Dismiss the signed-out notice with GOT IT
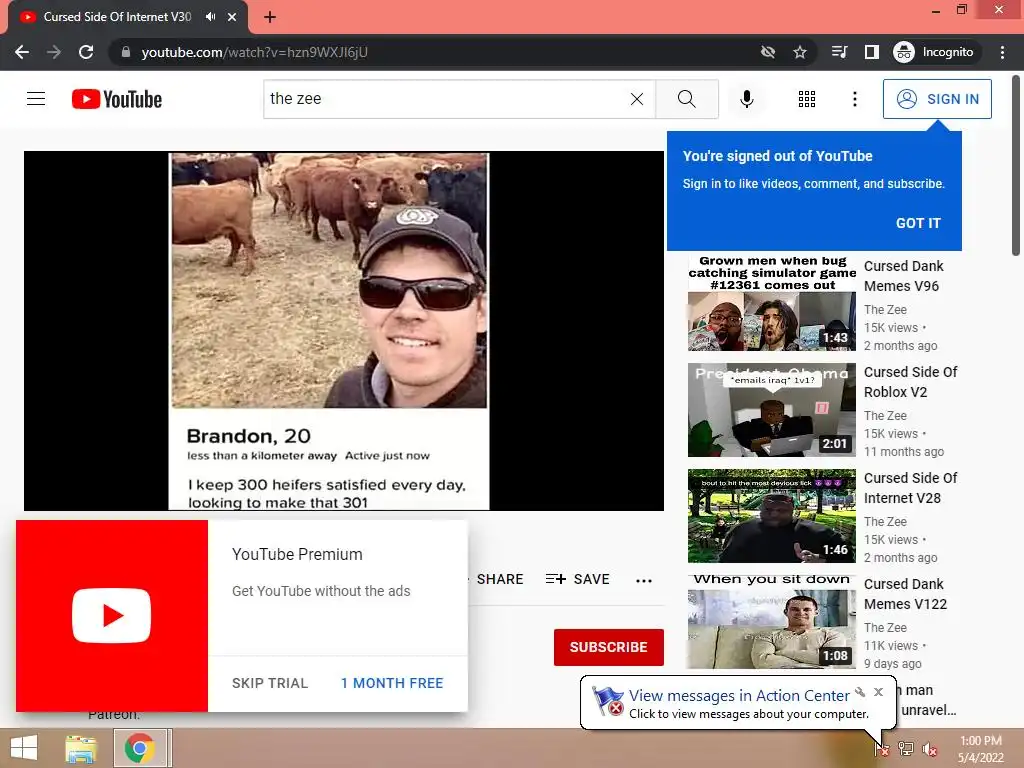This screenshot has width=1024, height=768. coord(918,223)
